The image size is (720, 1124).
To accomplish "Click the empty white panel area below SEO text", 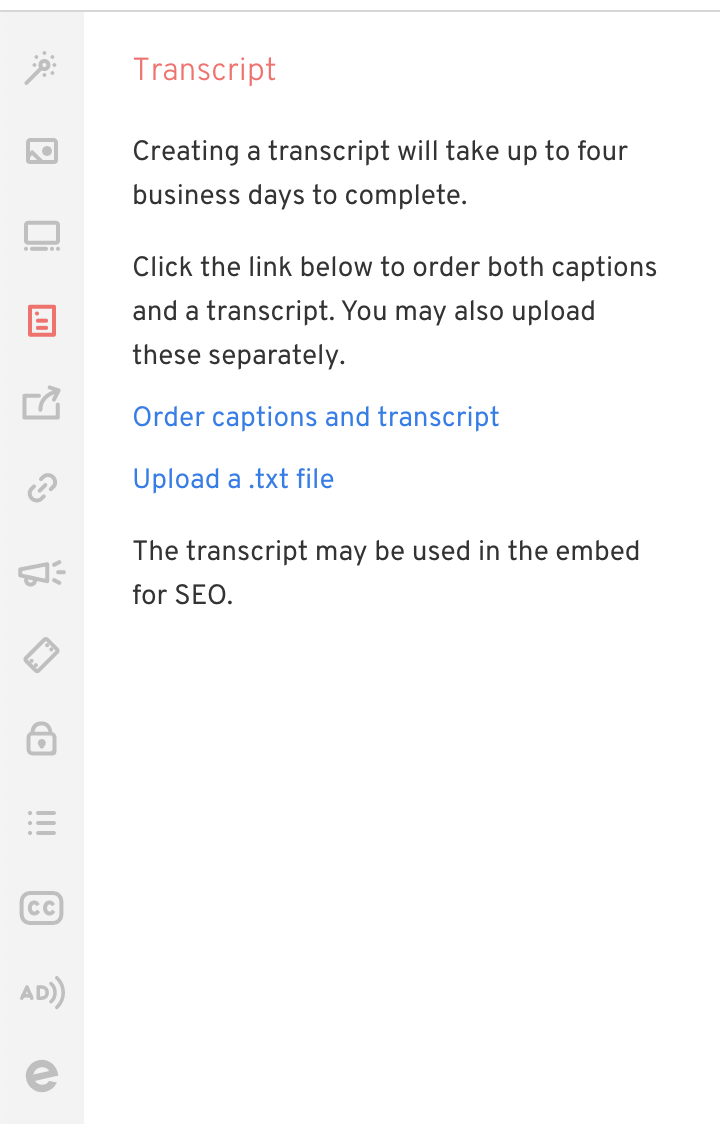I will pyautogui.click(x=402, y=860).
